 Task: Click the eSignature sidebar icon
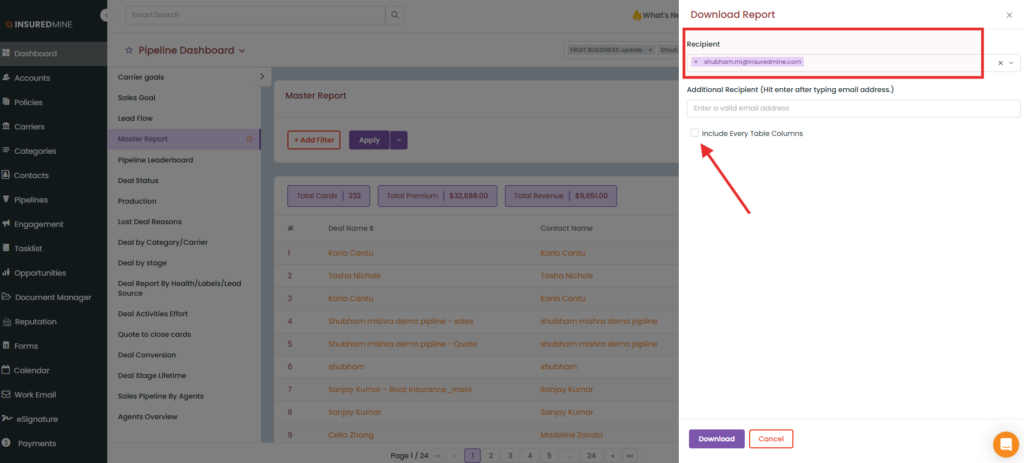[x=6, y=419]
